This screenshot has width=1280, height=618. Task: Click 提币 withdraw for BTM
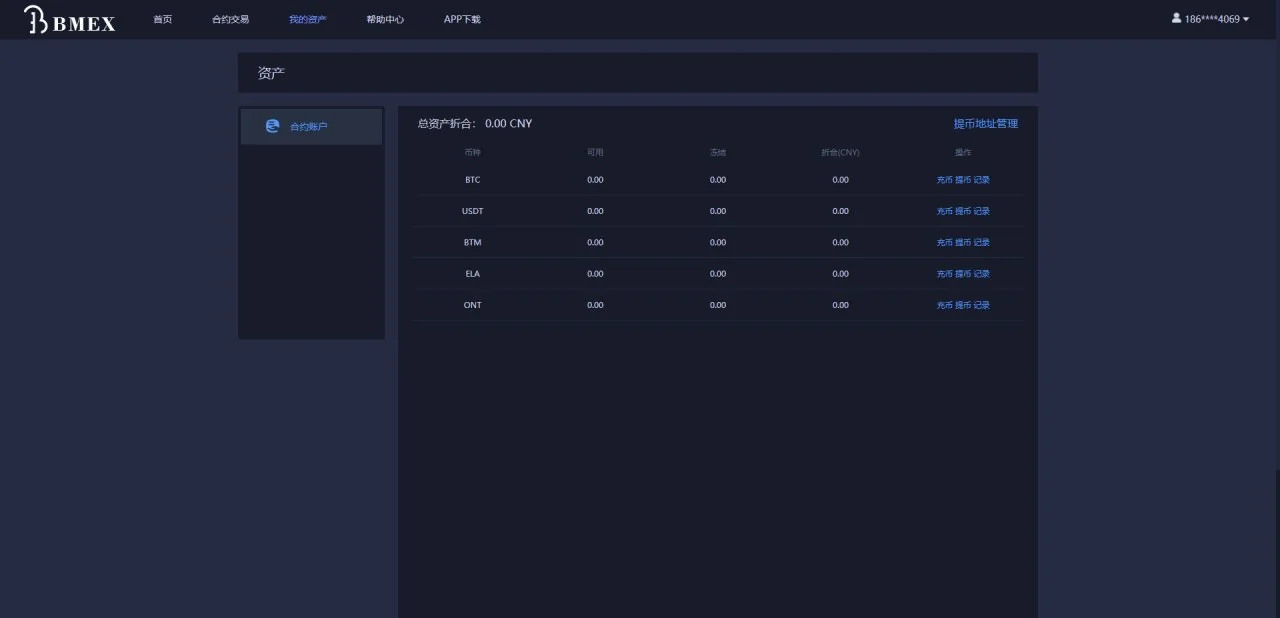click(x=963, y=242)
